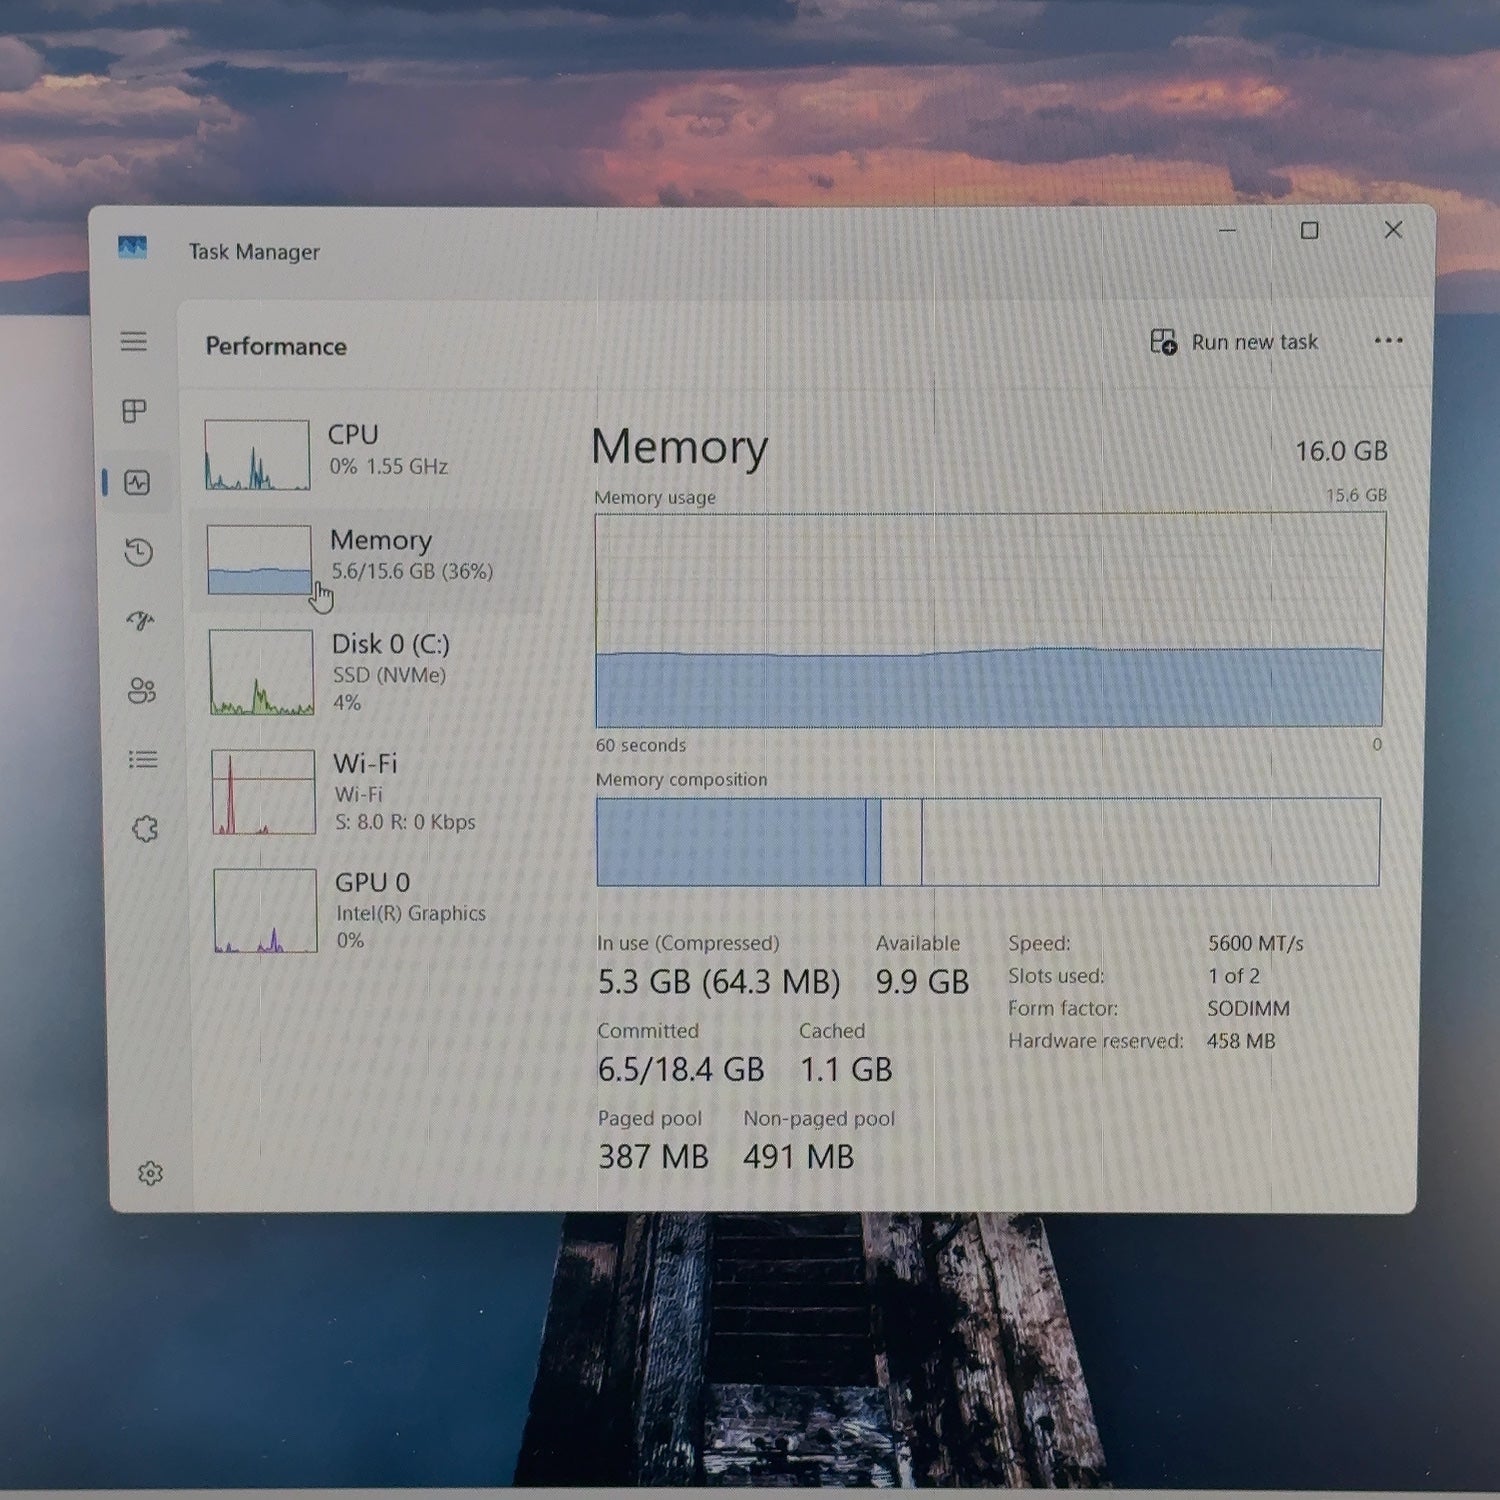Open Task Manager settings gear
1500x1500 pixels.
point(151,1173)
